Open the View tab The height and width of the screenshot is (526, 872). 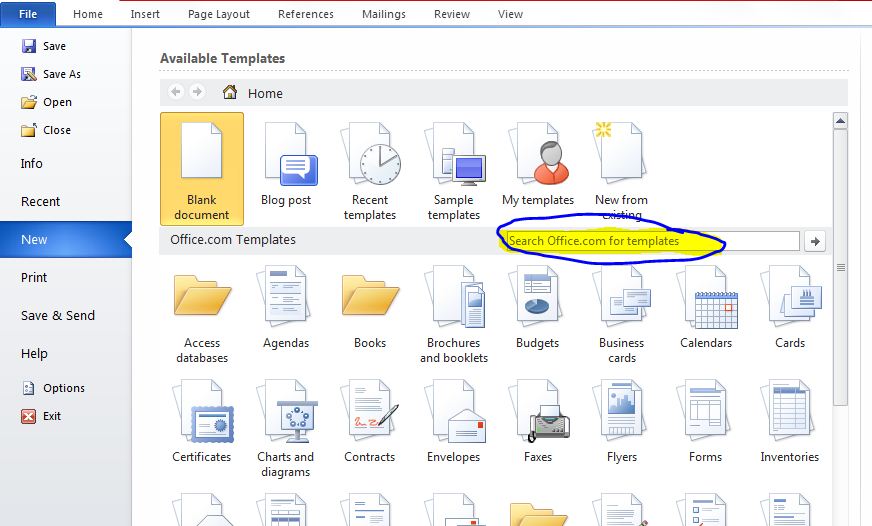pos(510,14)
